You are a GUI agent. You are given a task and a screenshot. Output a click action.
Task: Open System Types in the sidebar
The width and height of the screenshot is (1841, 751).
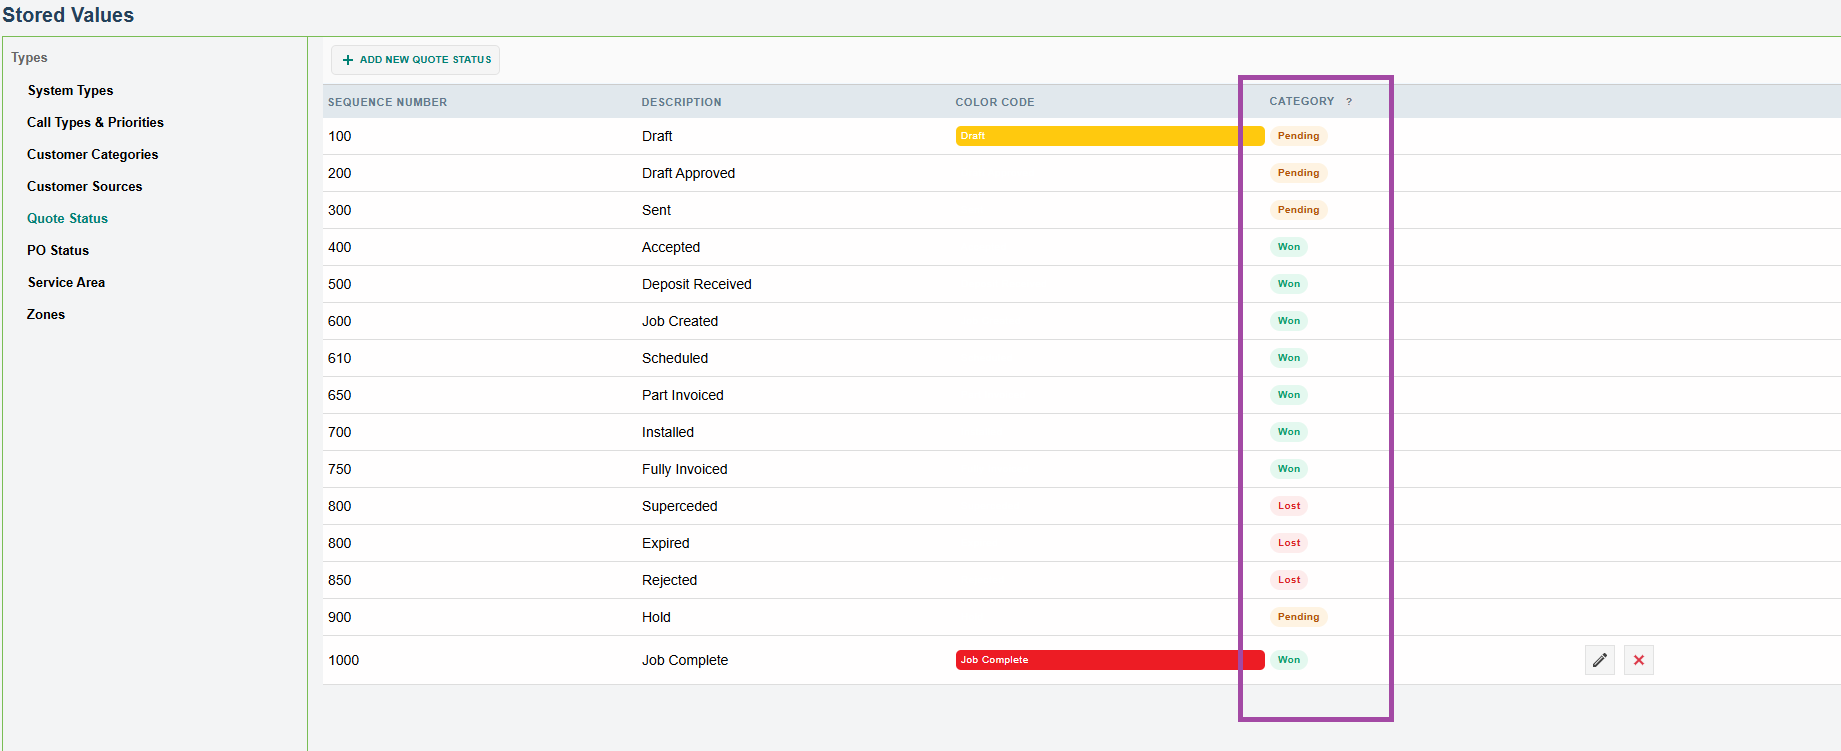(x=70, y=90)
